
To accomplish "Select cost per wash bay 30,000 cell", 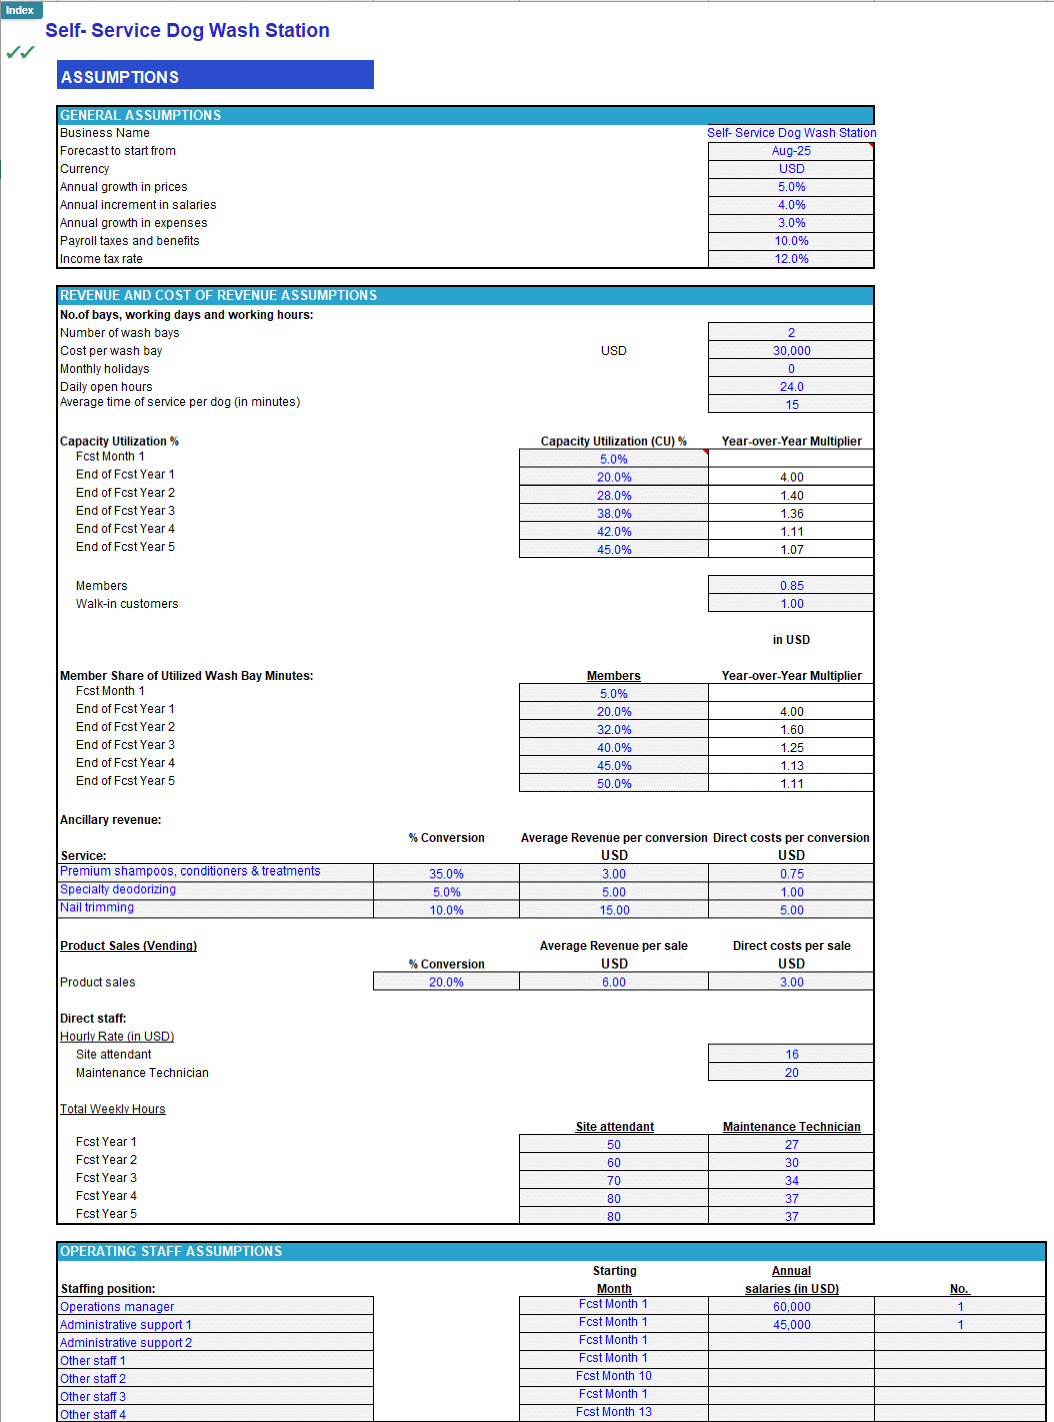I will click(791, 351).
